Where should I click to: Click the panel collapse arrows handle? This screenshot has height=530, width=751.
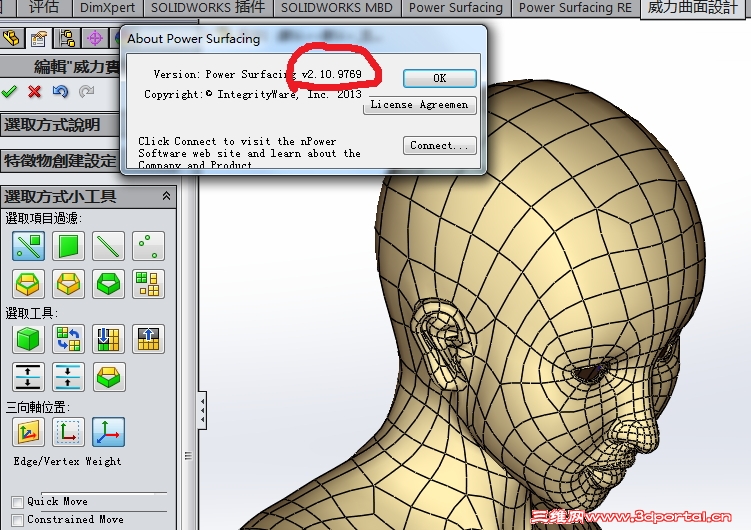(203, 410)
